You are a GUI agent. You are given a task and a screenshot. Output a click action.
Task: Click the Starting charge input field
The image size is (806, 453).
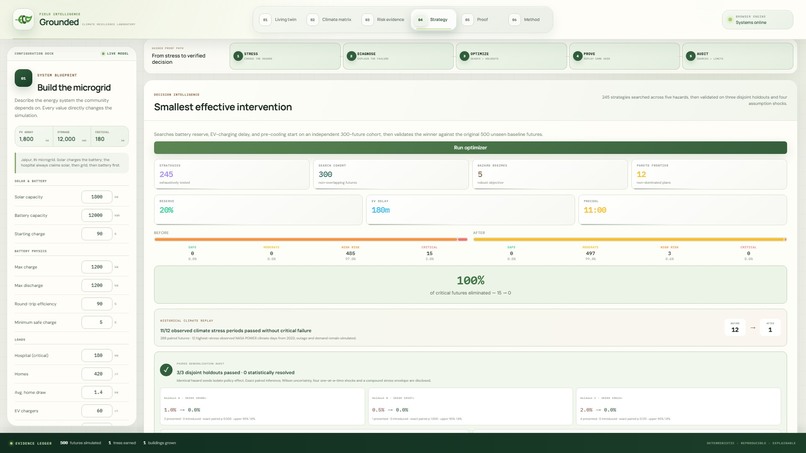(97, 234)
